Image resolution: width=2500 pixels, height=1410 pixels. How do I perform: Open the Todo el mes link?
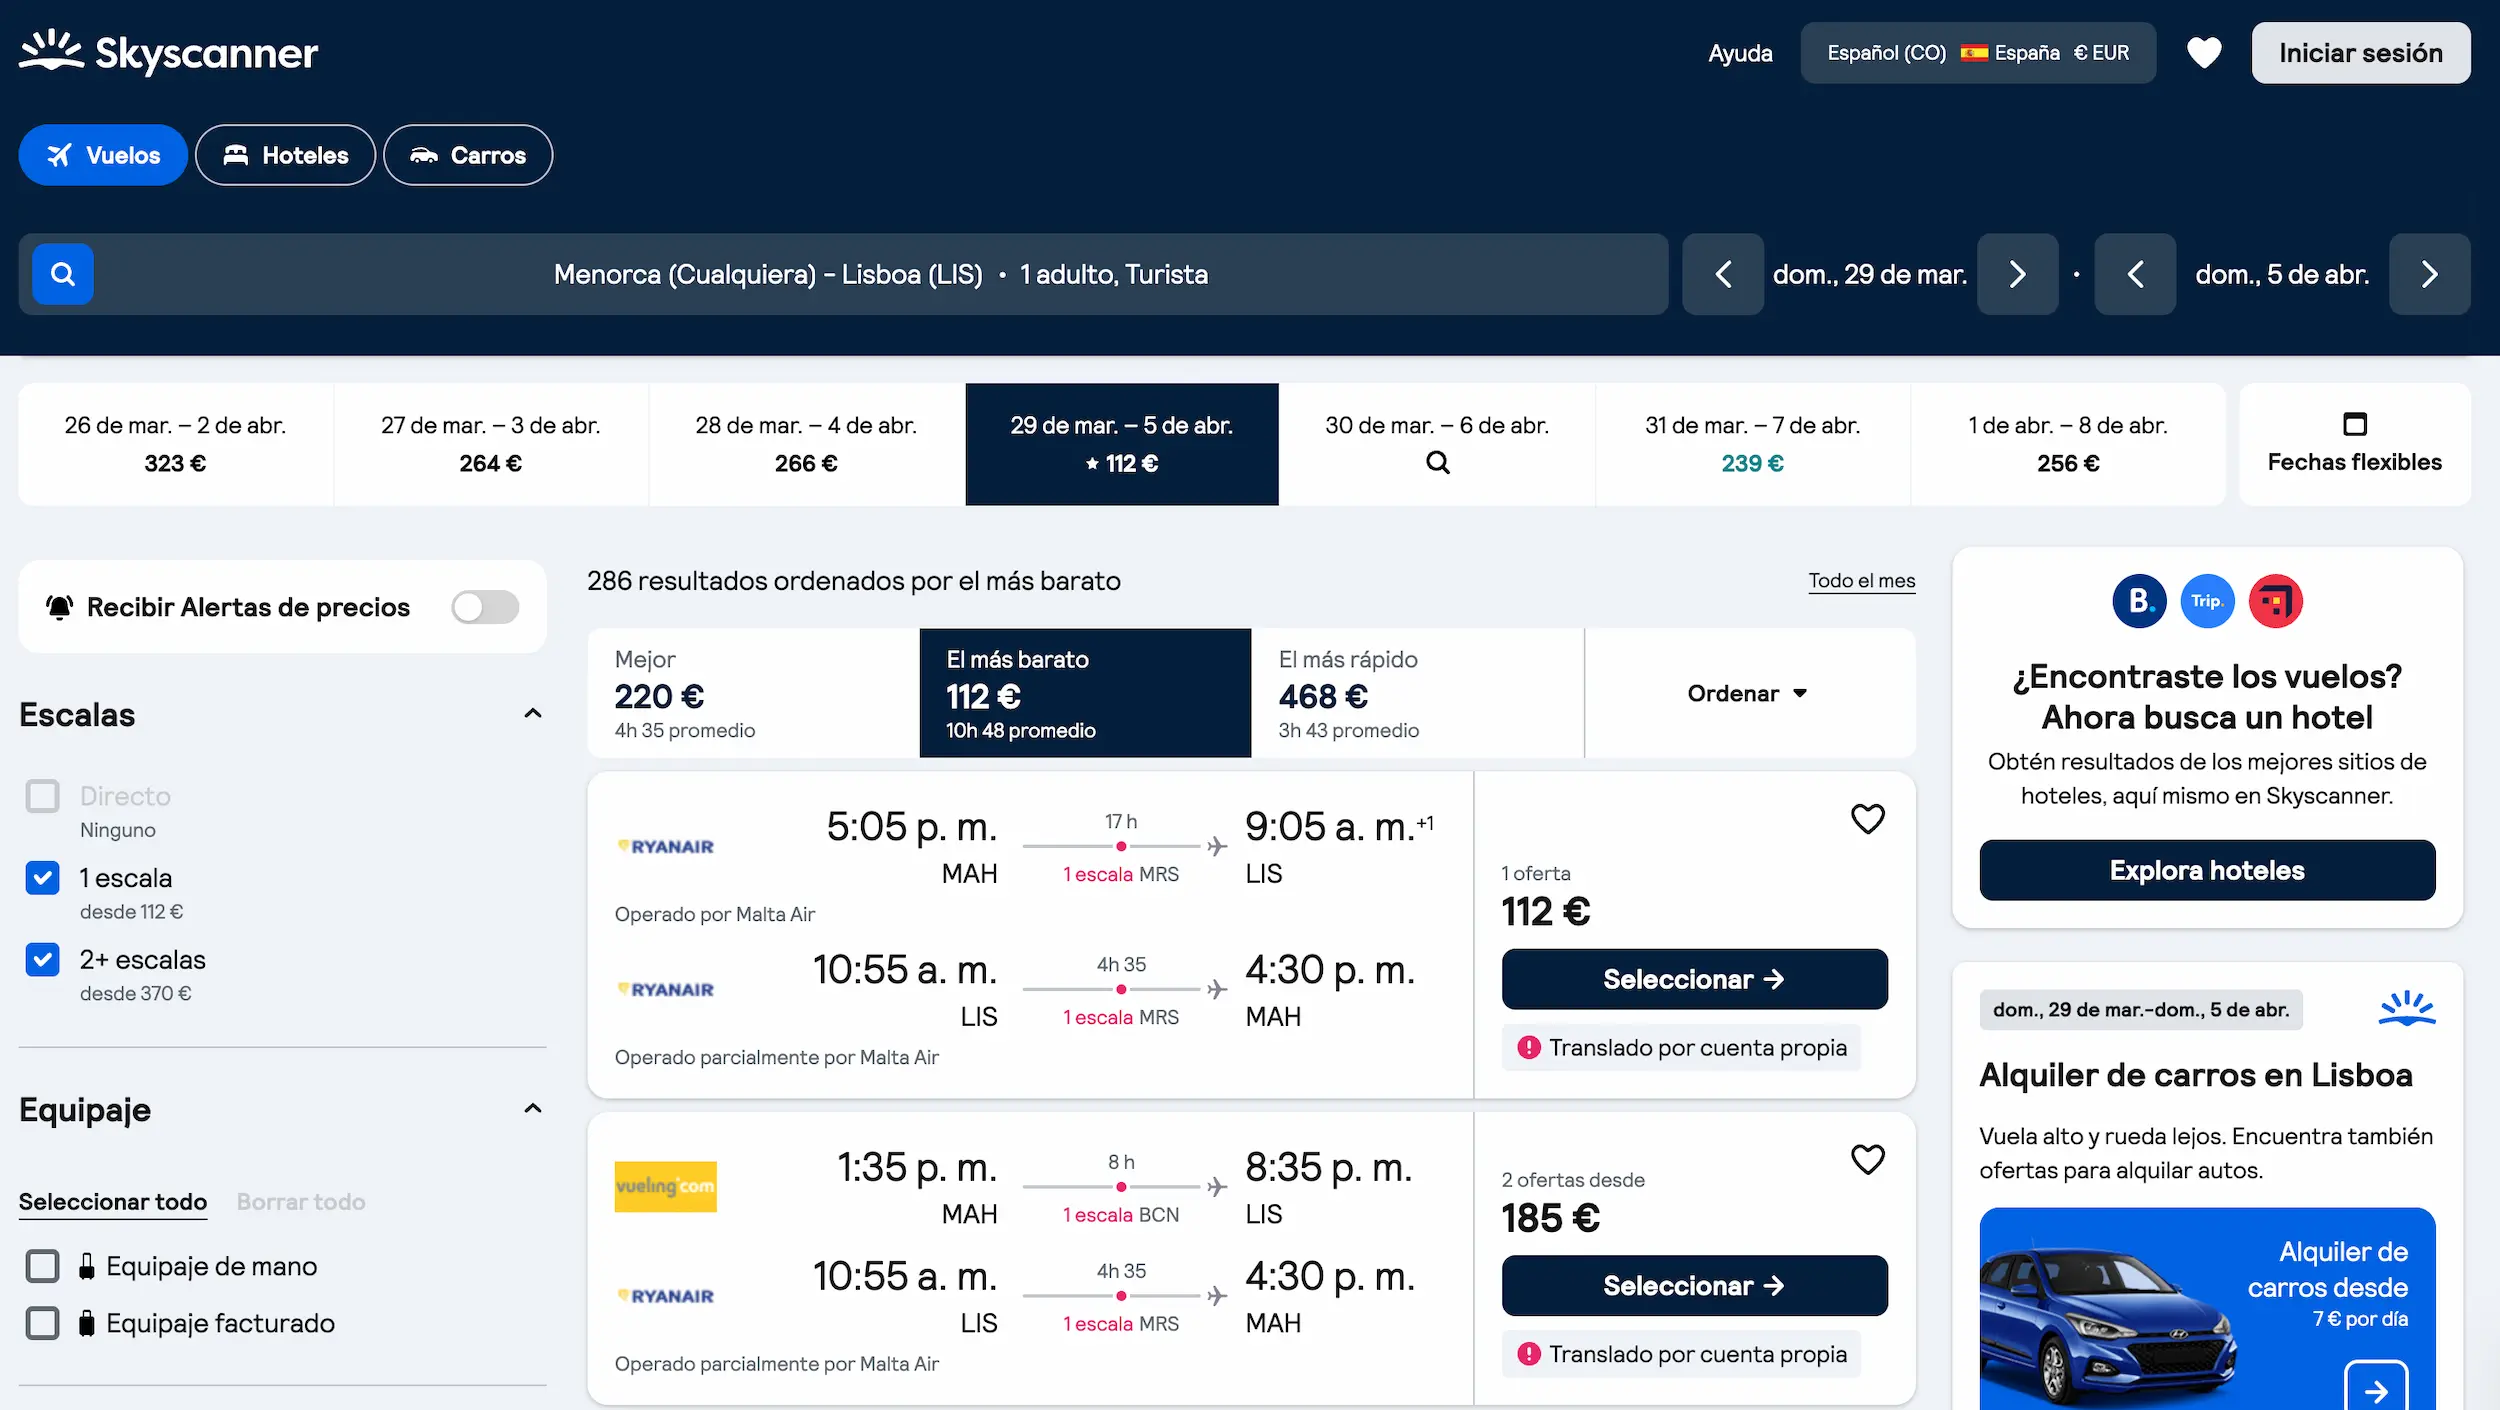[1860, 580]
